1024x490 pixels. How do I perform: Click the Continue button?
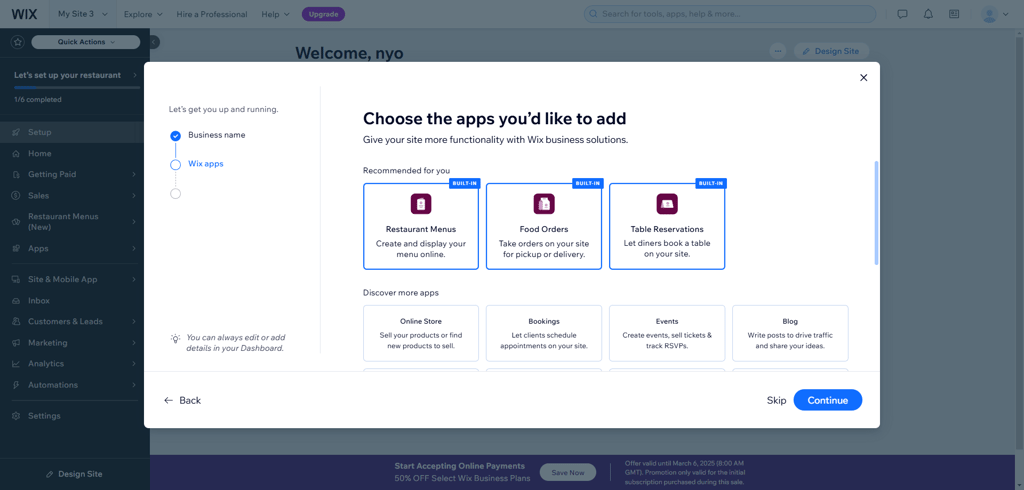coord(827,400)
